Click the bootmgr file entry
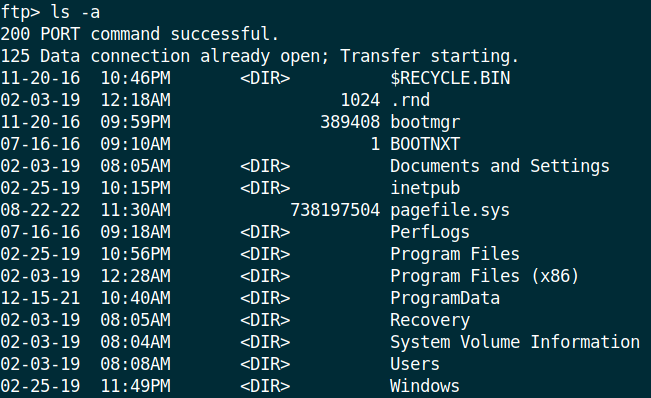Image resolution: width=651 pixels, height=398 pixels. [425, 122]
